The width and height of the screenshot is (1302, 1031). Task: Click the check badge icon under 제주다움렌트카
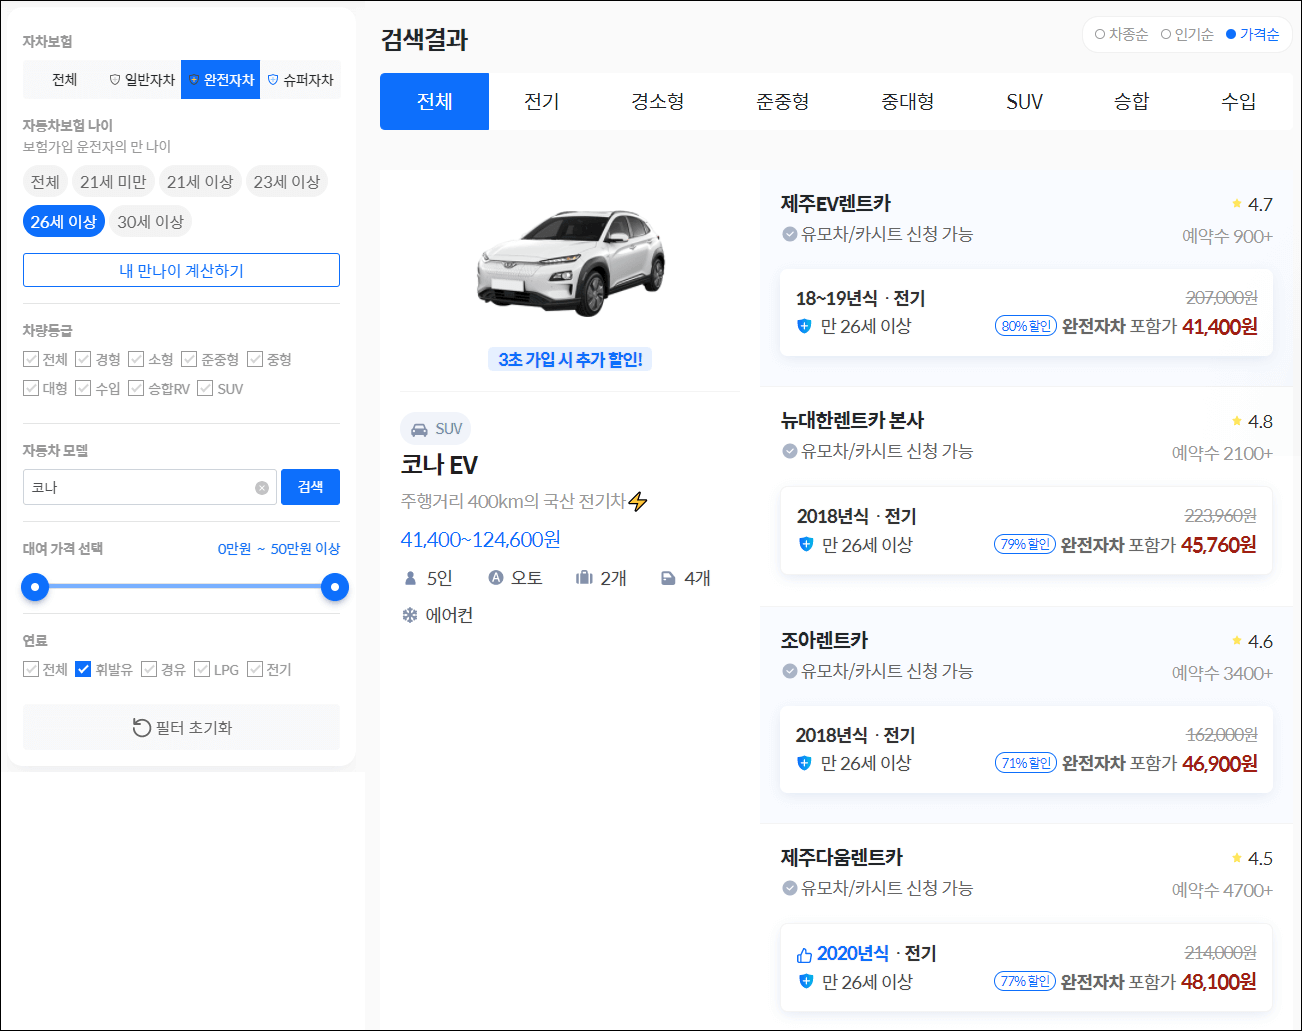[790, 888]
